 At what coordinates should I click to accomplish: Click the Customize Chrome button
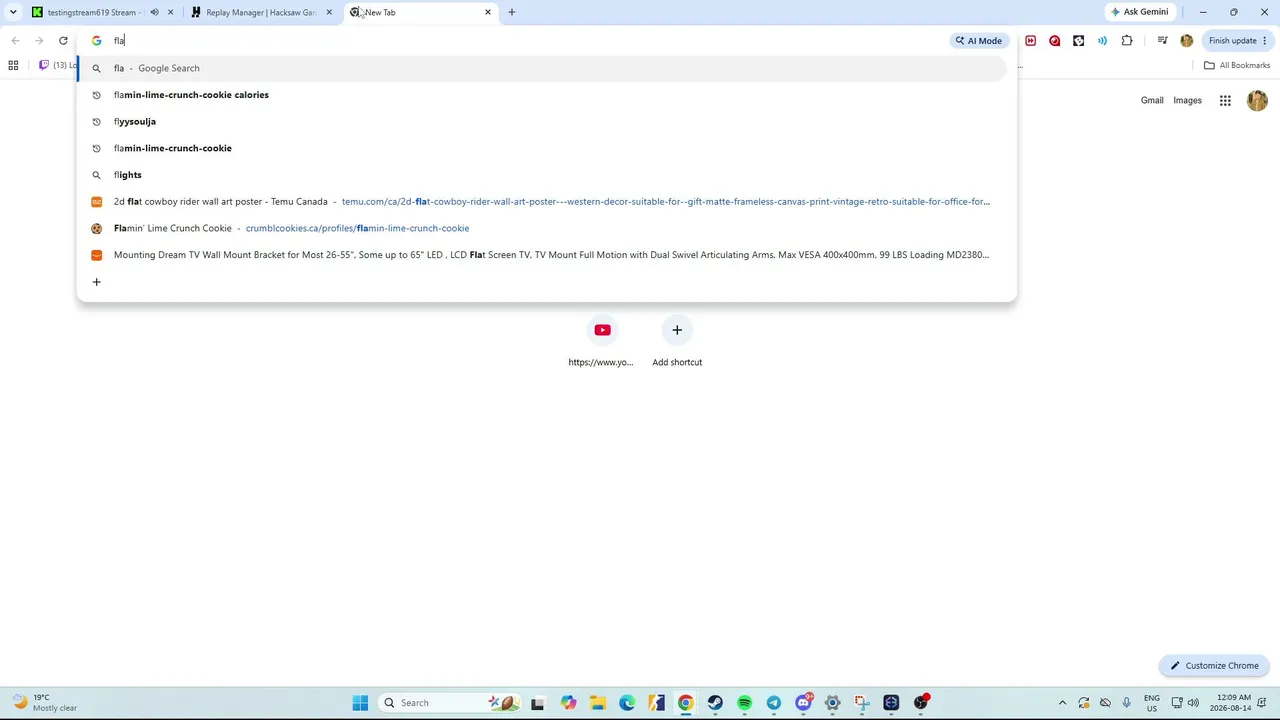pos(1215,665)
